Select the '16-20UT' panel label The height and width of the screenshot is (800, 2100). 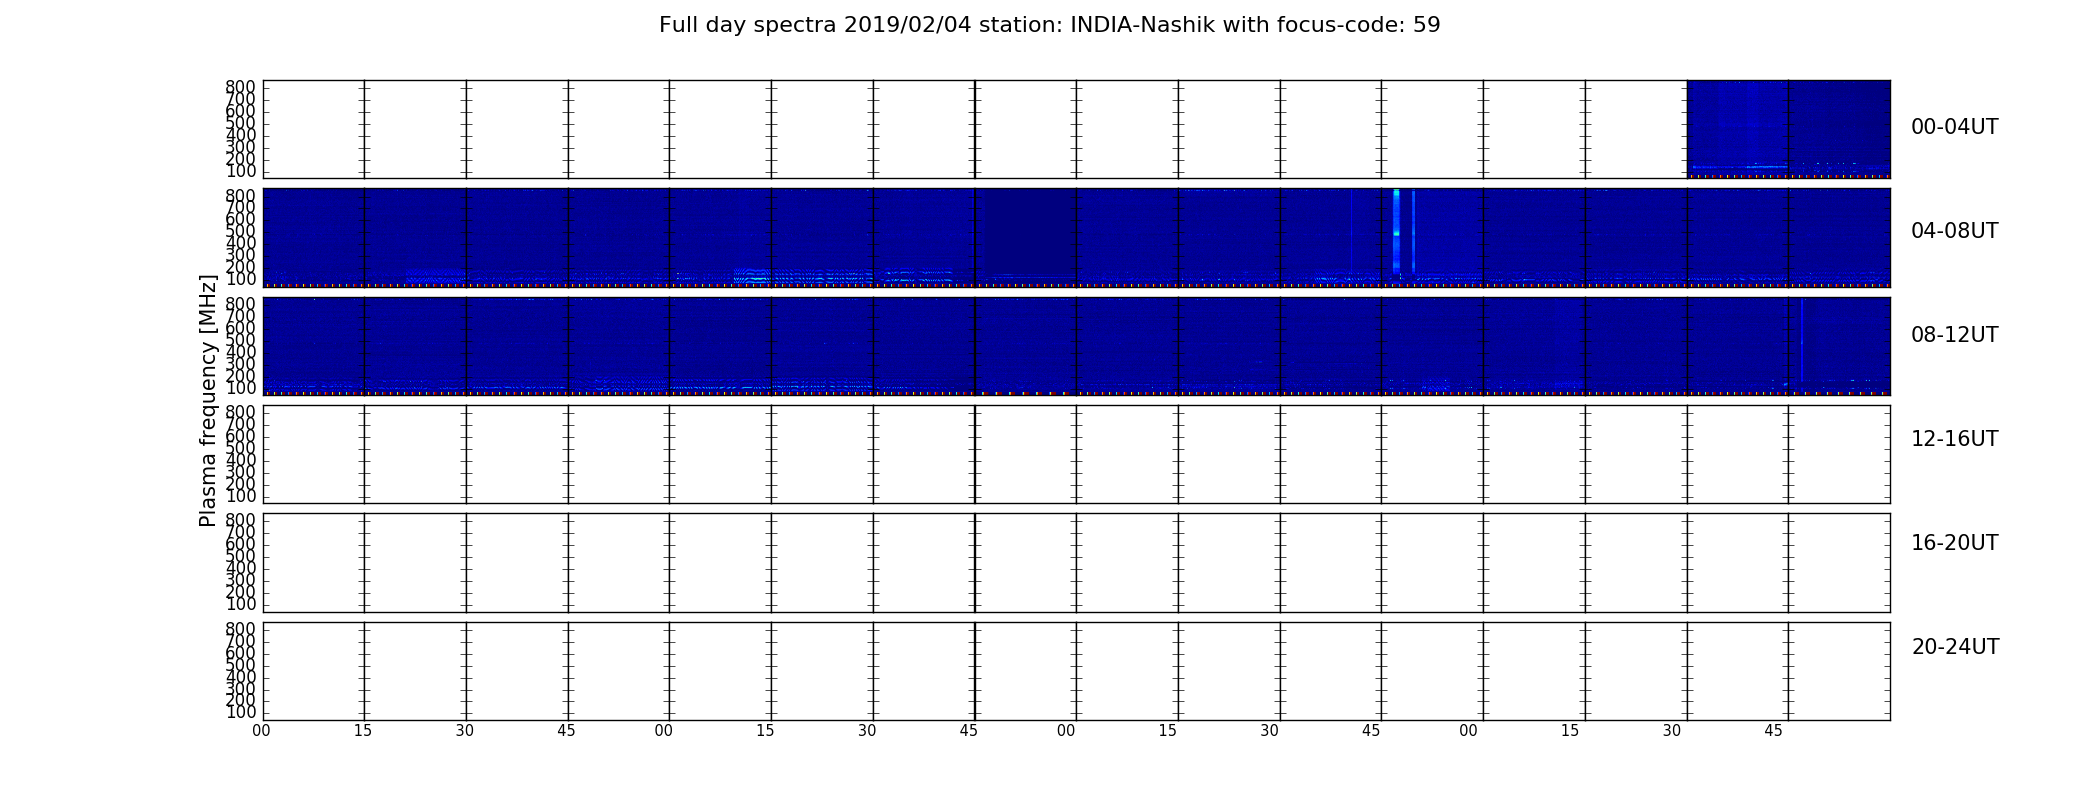[1954, 543]
